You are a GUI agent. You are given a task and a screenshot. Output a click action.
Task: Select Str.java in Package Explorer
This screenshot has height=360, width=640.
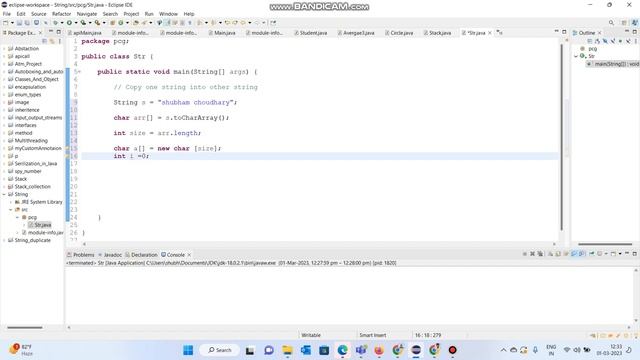coord(40,225)
